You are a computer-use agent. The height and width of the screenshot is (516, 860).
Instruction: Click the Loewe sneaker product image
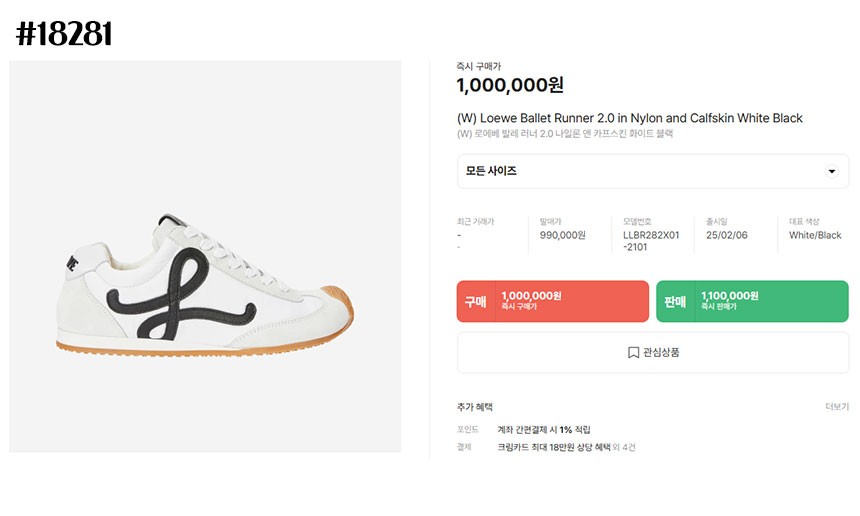205,257
